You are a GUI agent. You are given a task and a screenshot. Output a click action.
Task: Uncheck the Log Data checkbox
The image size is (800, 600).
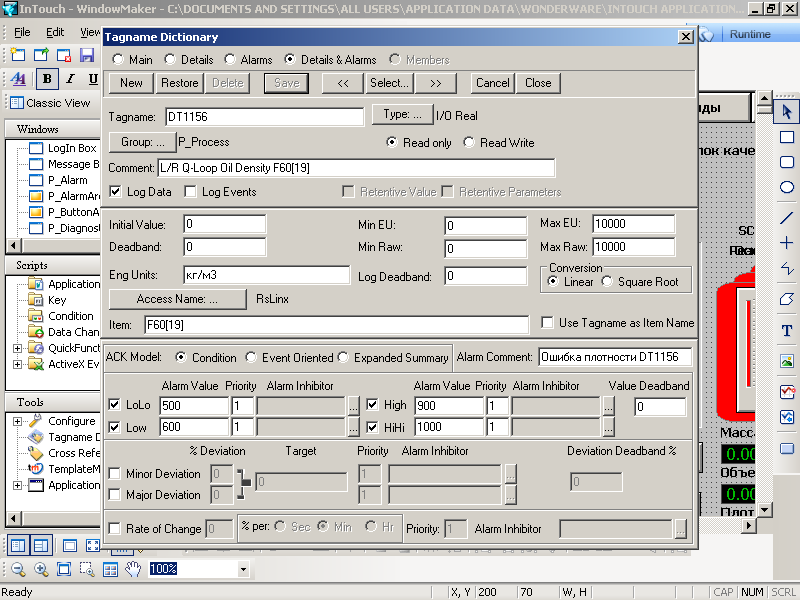(115, 192)
